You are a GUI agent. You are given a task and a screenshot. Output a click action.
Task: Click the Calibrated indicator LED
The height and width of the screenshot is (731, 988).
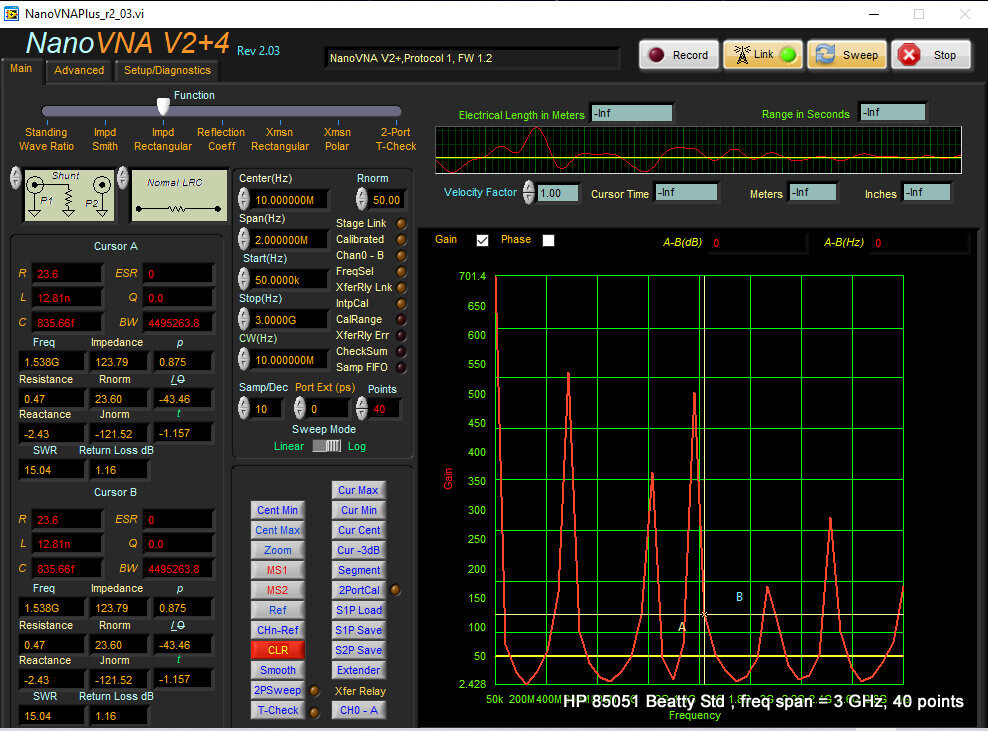[401, 239]
